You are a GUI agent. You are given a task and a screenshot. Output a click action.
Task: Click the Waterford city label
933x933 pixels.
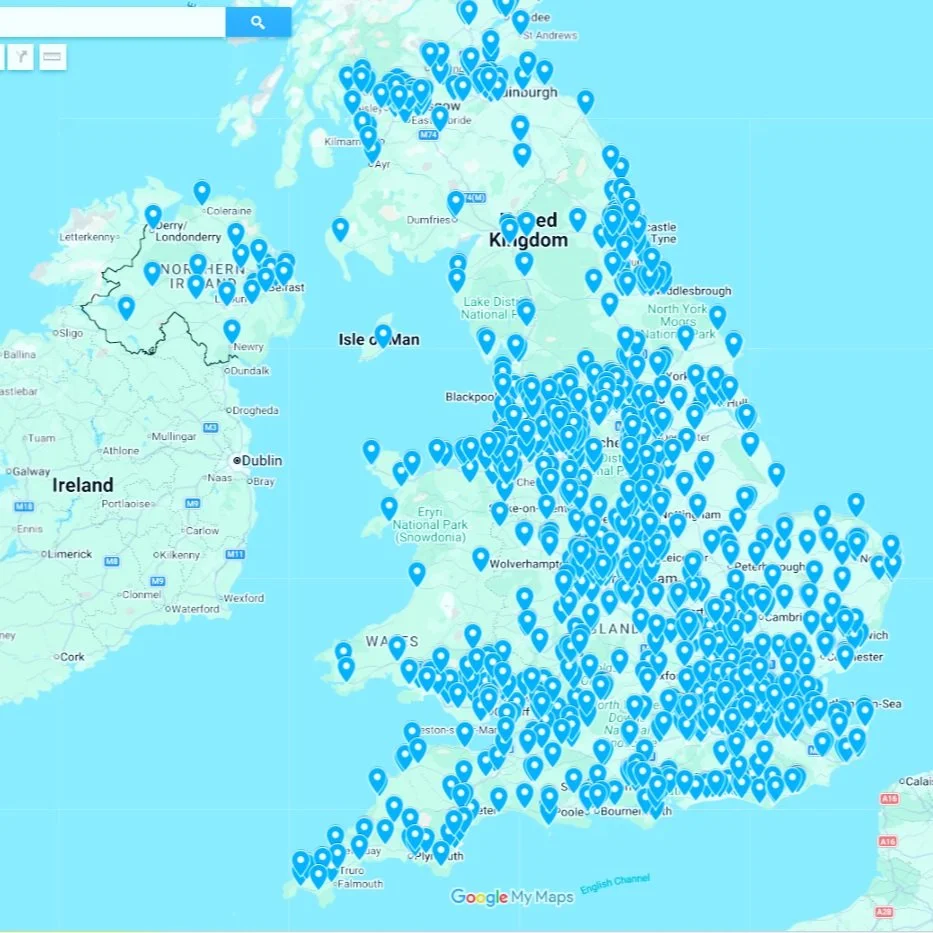point(195,609)
